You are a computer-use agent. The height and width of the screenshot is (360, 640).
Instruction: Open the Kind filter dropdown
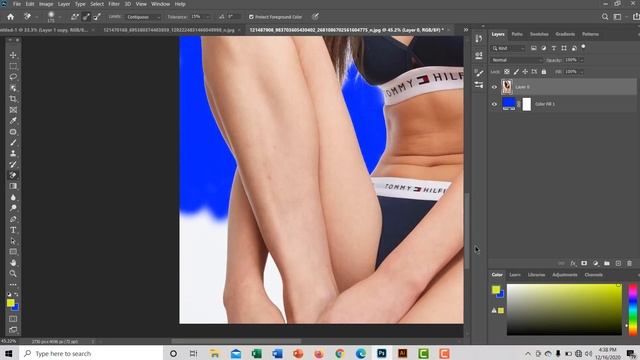(508, 48)
